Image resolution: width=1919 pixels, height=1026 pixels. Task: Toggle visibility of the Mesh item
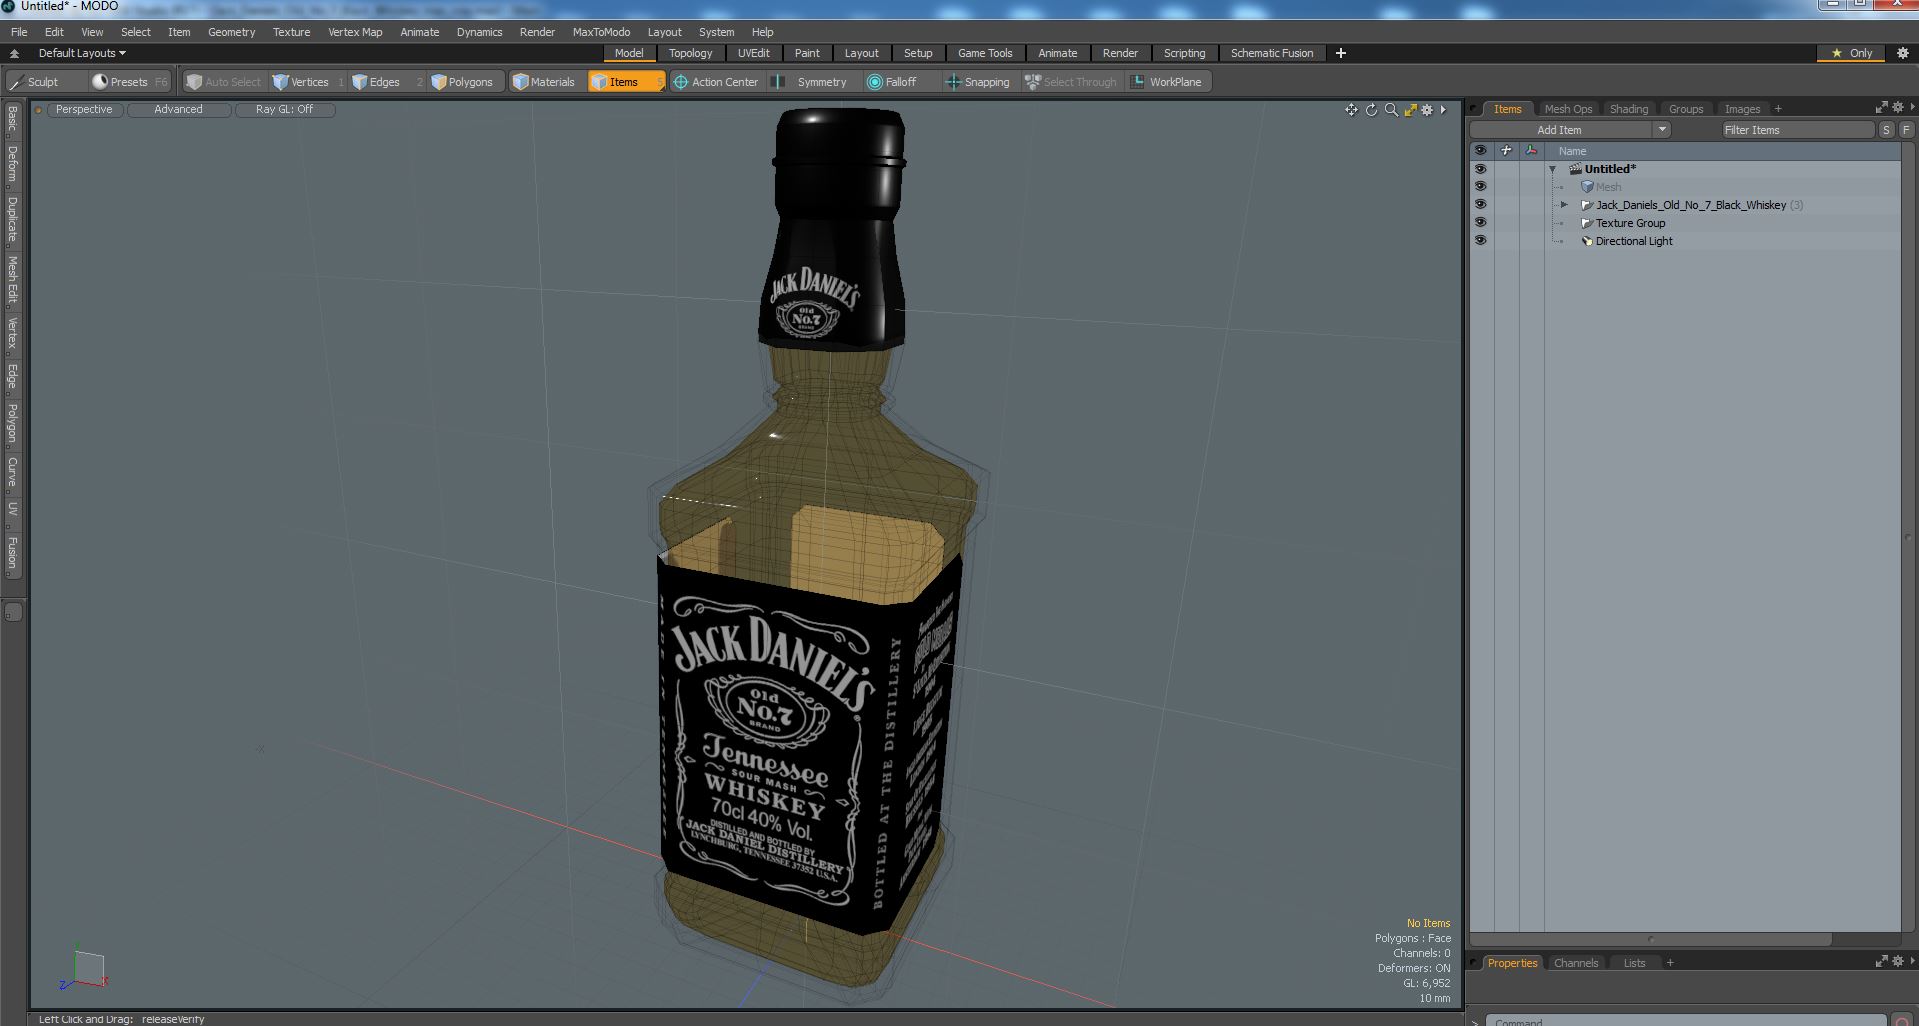(x=1480, y=187)
